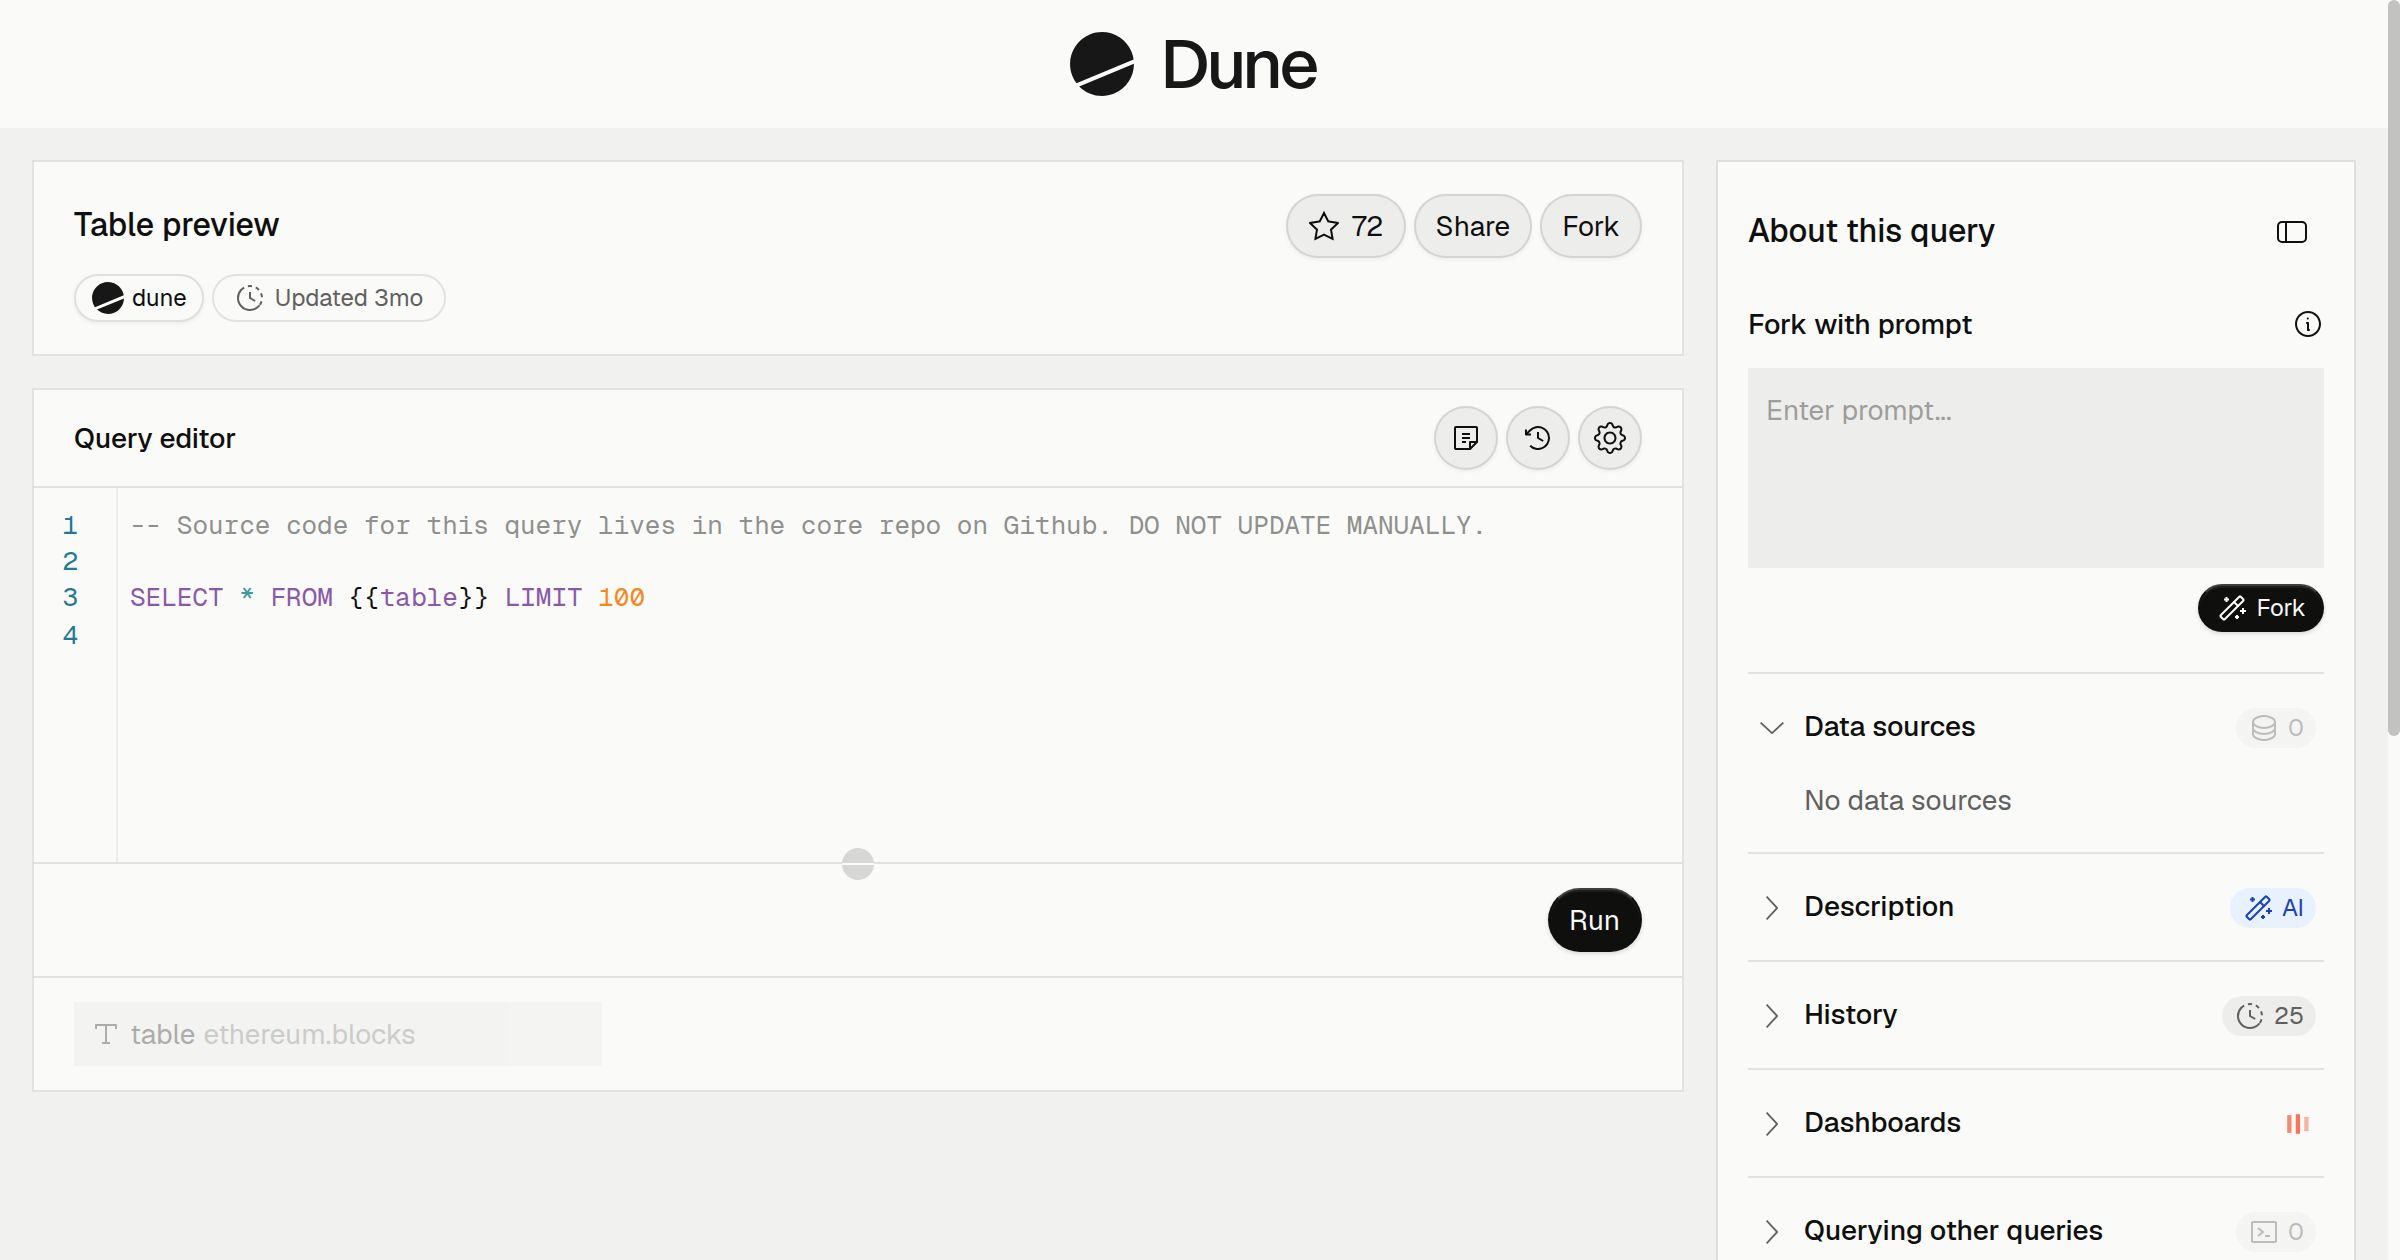Open the dune author chip
This screenshot has width=2400, height=1260.
click(139, 298)
